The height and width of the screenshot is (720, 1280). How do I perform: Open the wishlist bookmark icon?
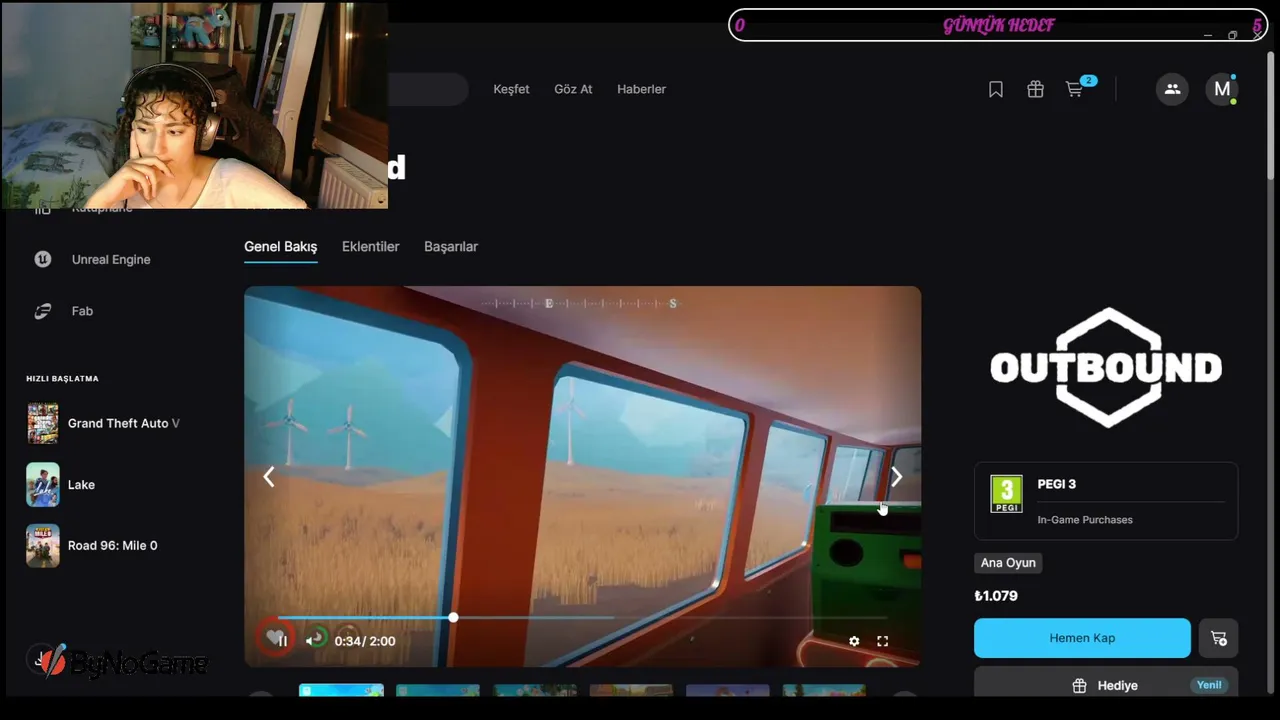pyautogui.click(x=996, y=90)
